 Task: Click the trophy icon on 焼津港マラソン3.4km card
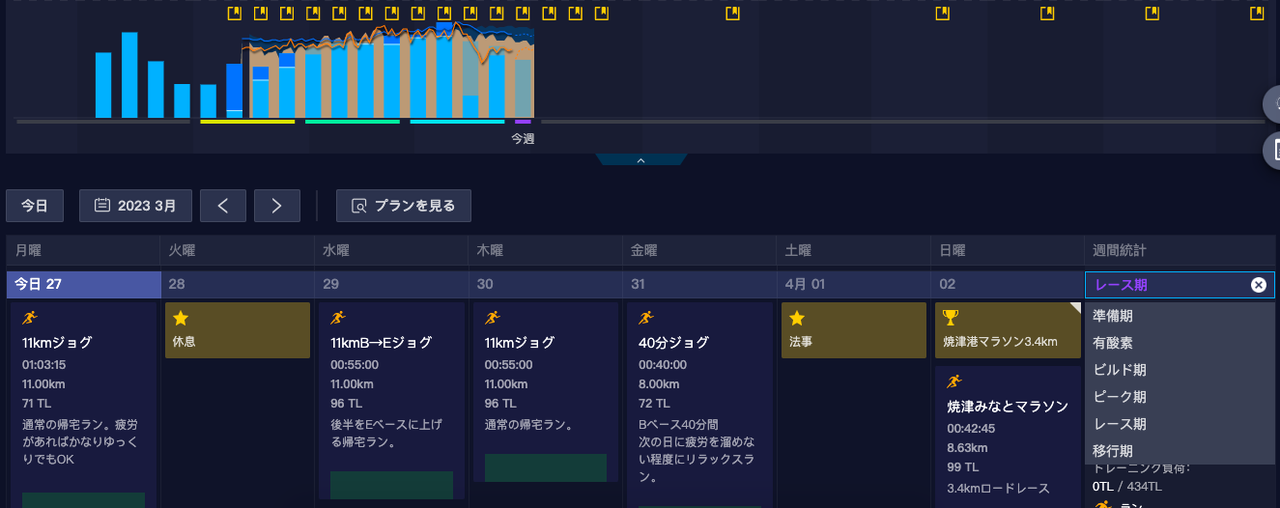coord(951,318)
